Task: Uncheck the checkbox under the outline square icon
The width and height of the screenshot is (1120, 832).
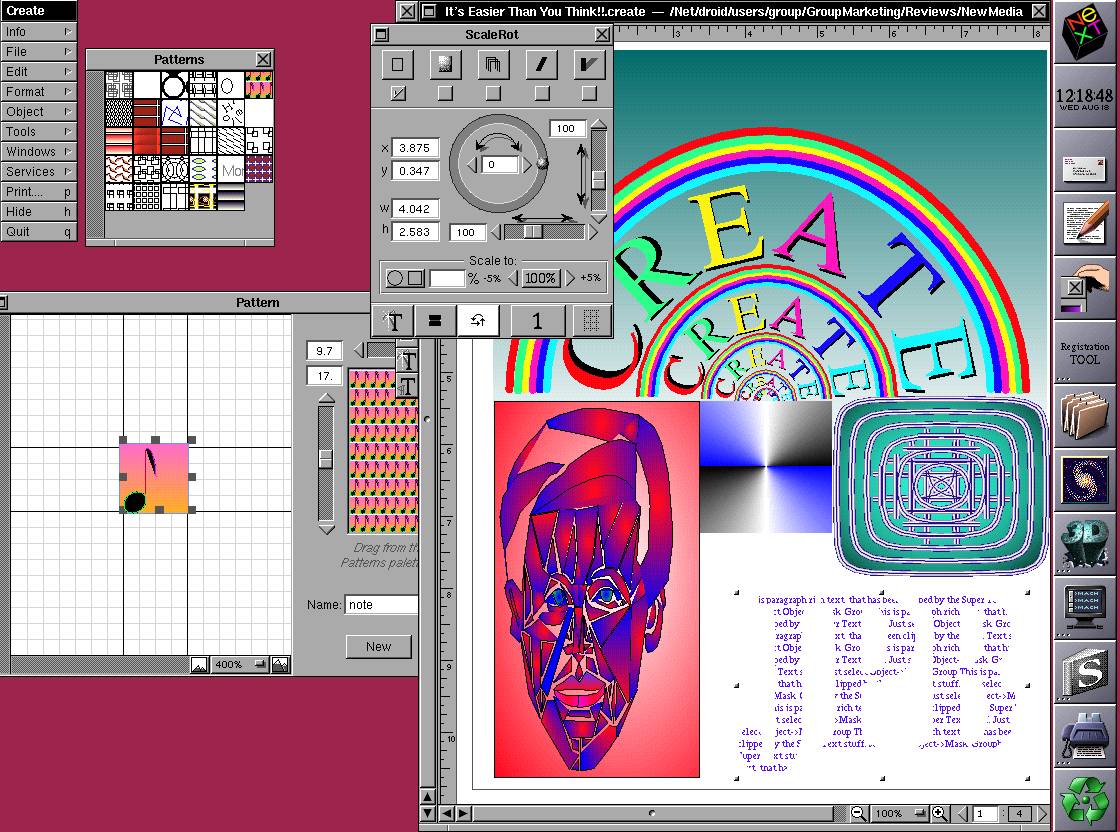Action: tap(398, 93)
